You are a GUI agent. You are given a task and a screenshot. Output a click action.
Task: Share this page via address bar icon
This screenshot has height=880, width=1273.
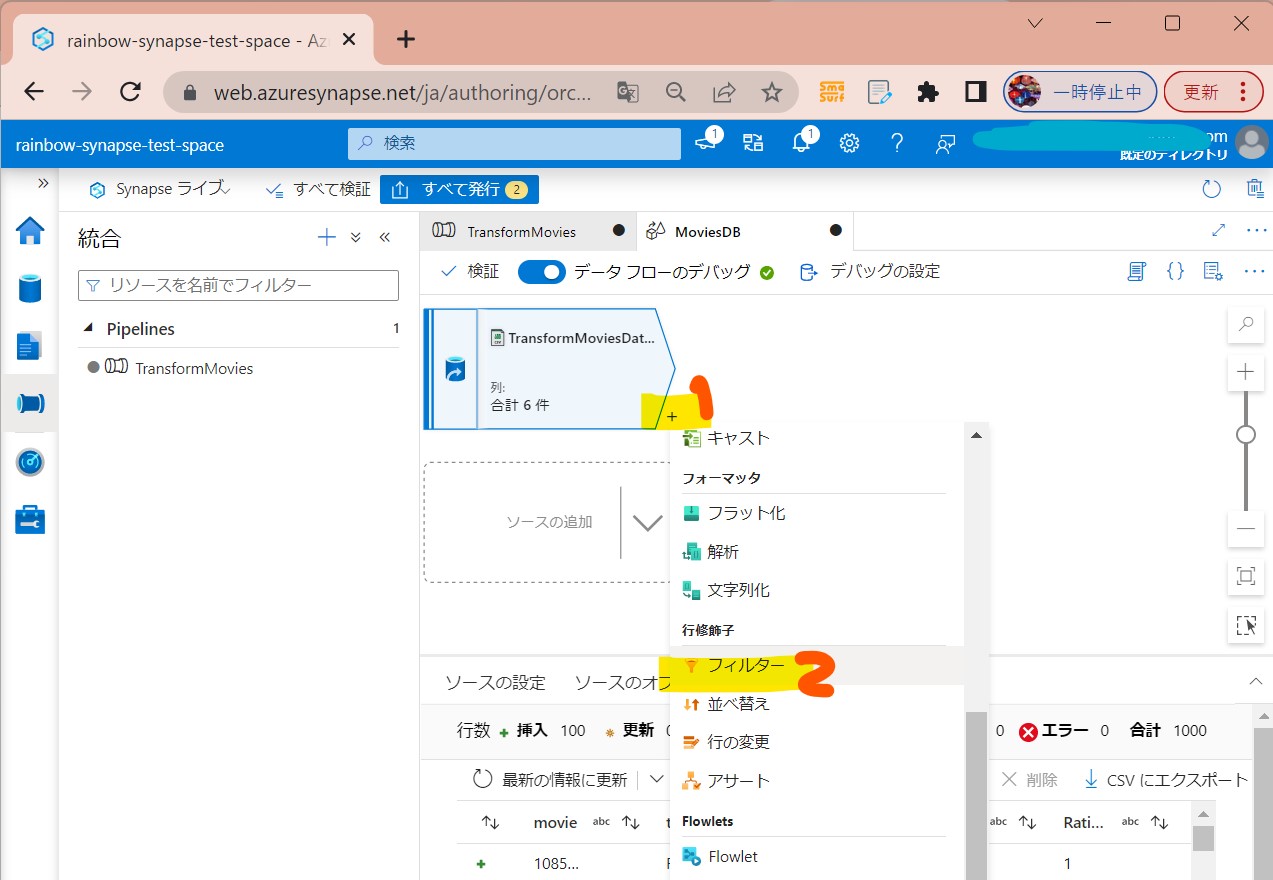point(724,92)
